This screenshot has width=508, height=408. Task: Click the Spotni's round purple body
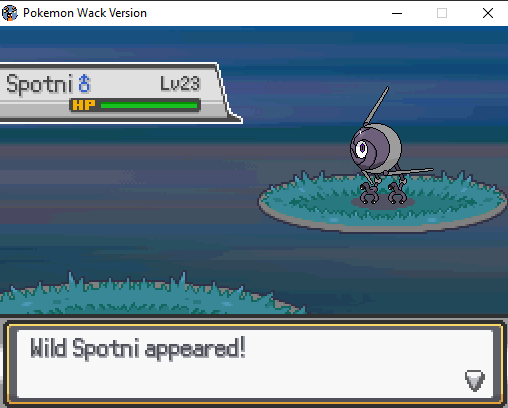(x=376, y=148)
